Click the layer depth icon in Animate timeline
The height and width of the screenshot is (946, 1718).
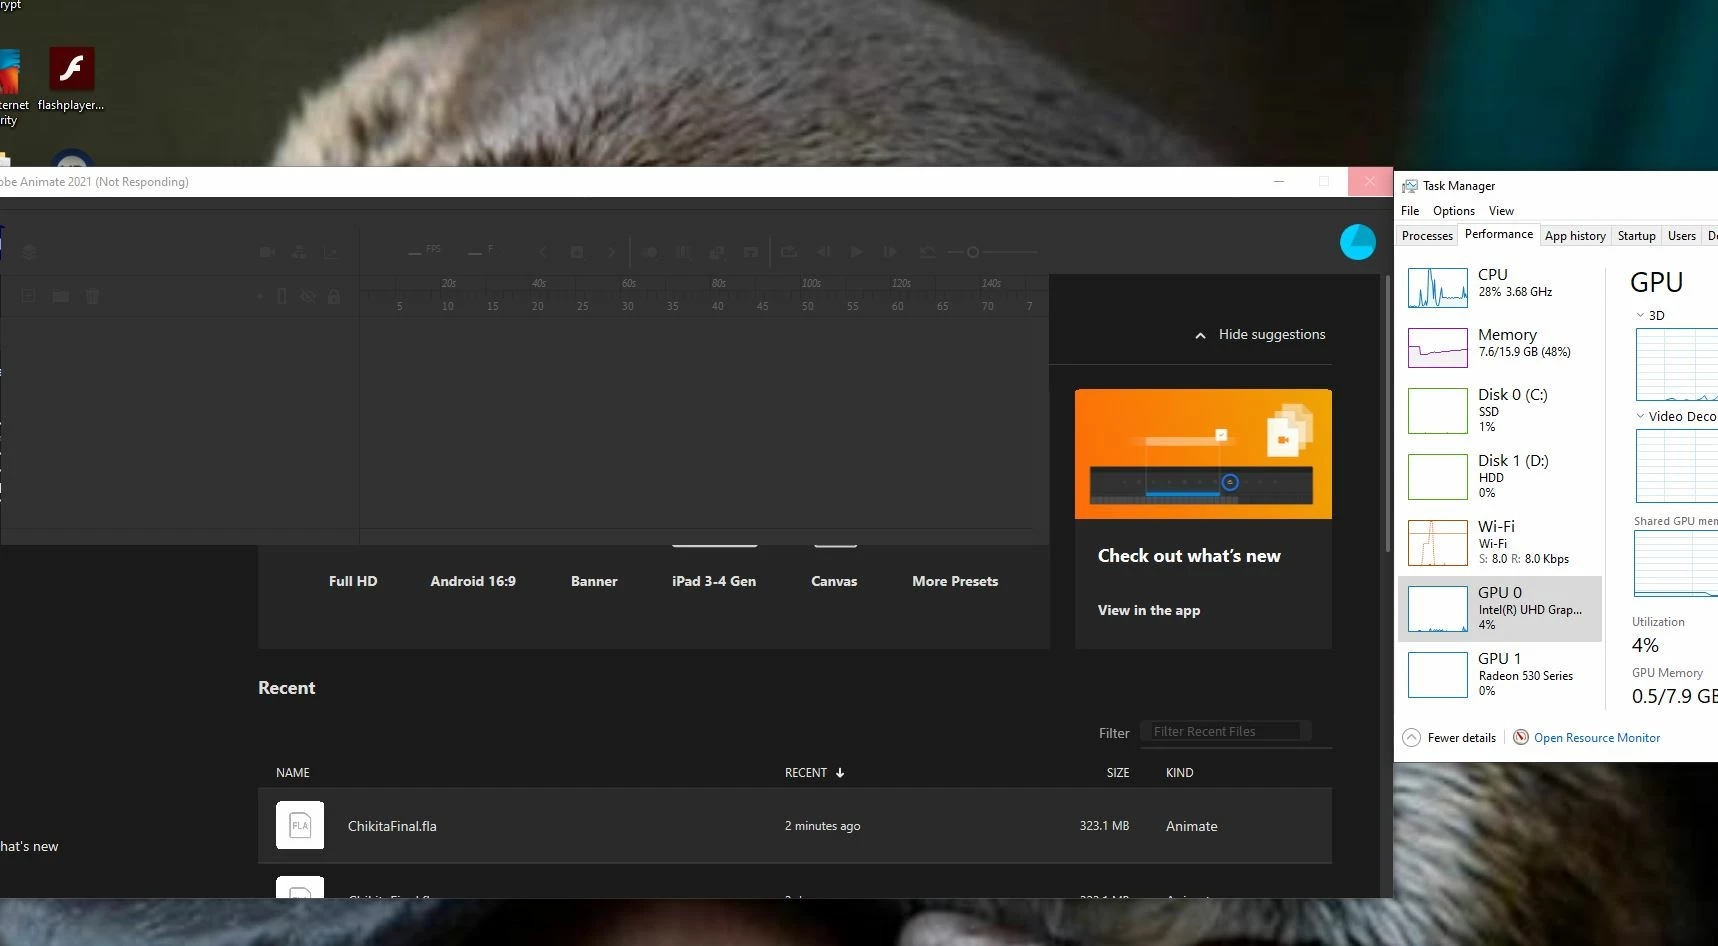29,252
